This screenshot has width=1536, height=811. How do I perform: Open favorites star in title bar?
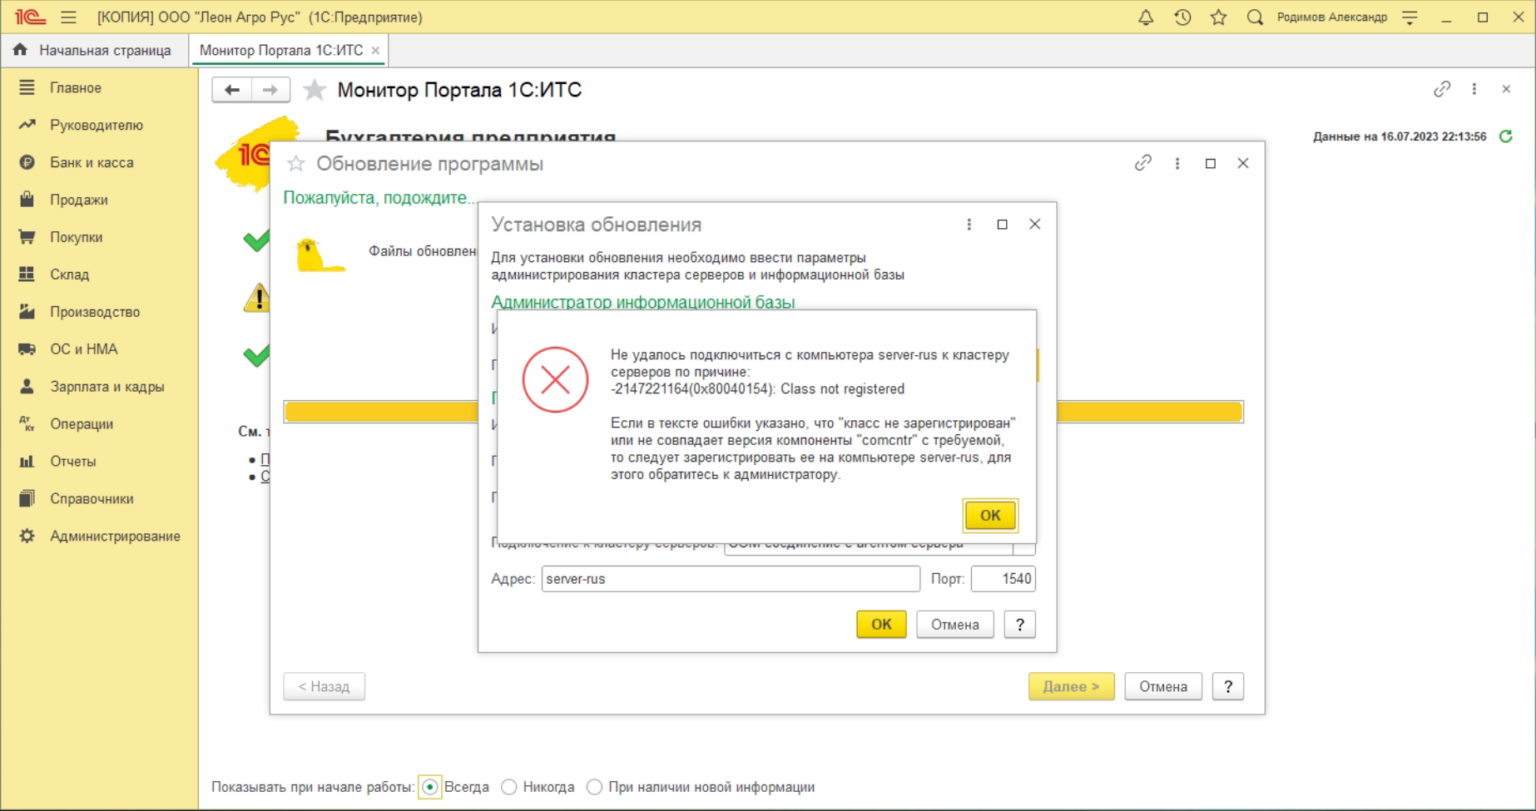(1218, 17)
